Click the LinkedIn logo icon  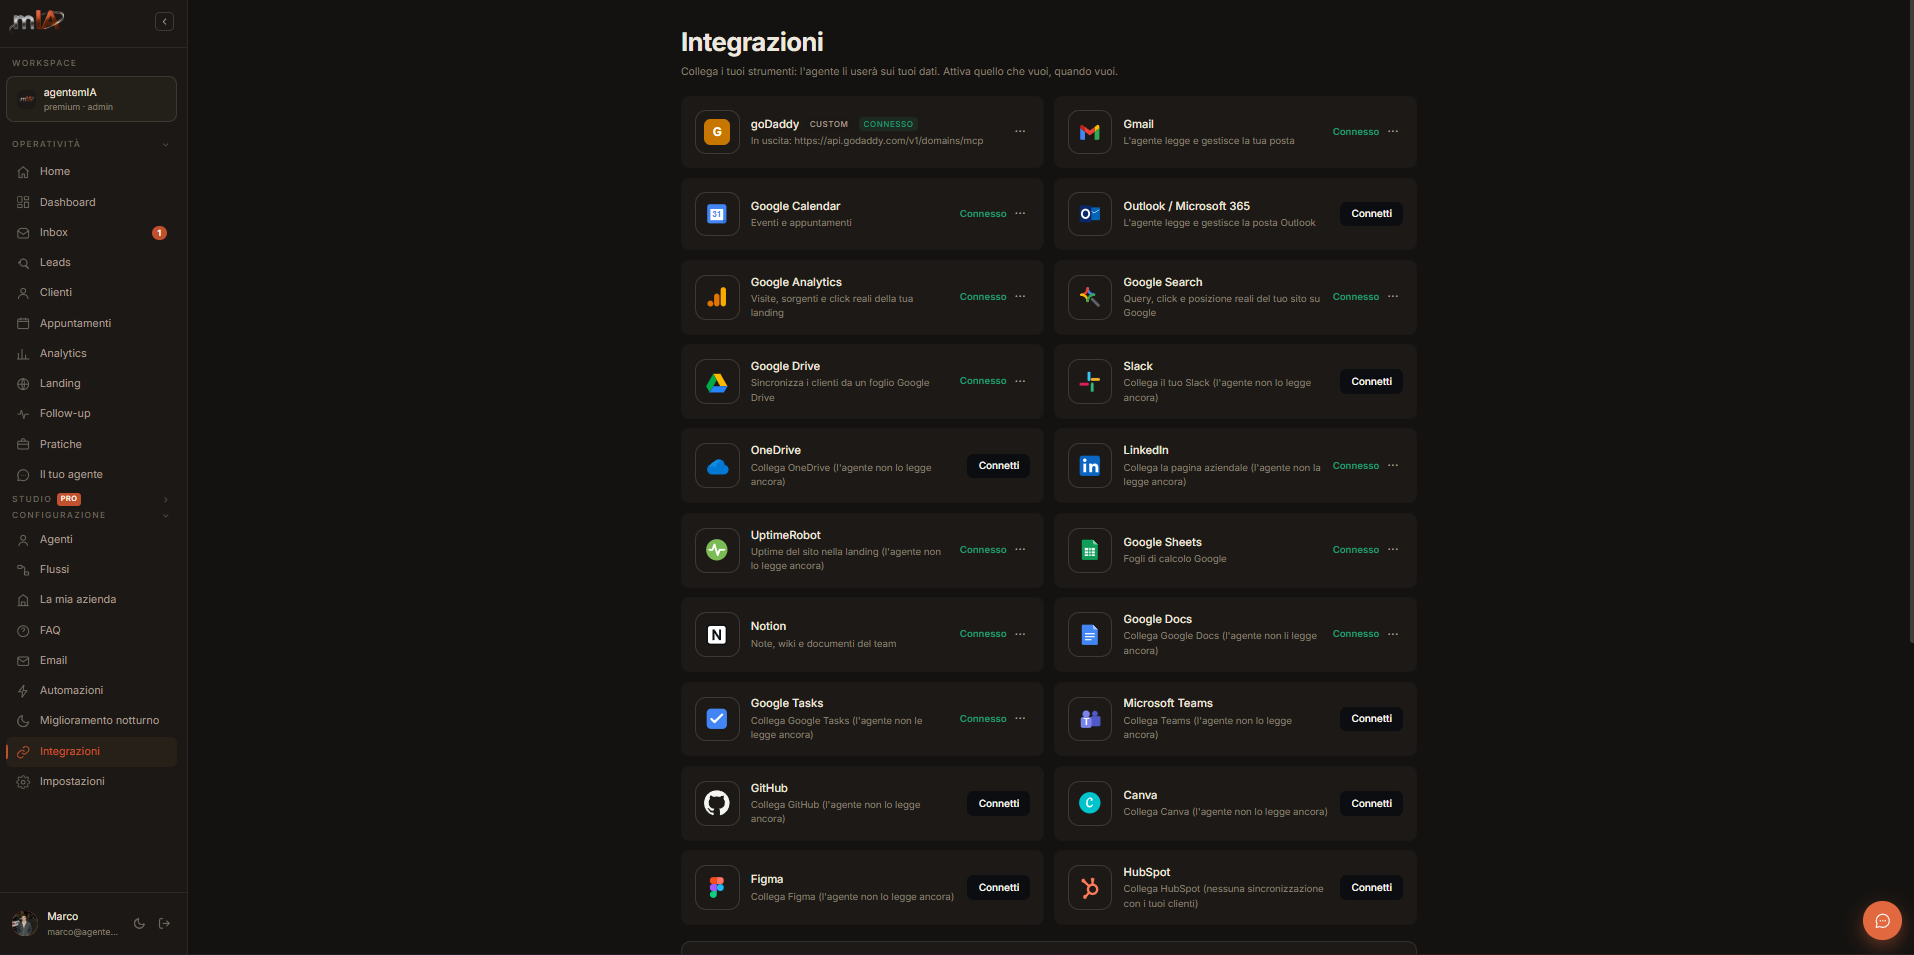(1090, 466)
